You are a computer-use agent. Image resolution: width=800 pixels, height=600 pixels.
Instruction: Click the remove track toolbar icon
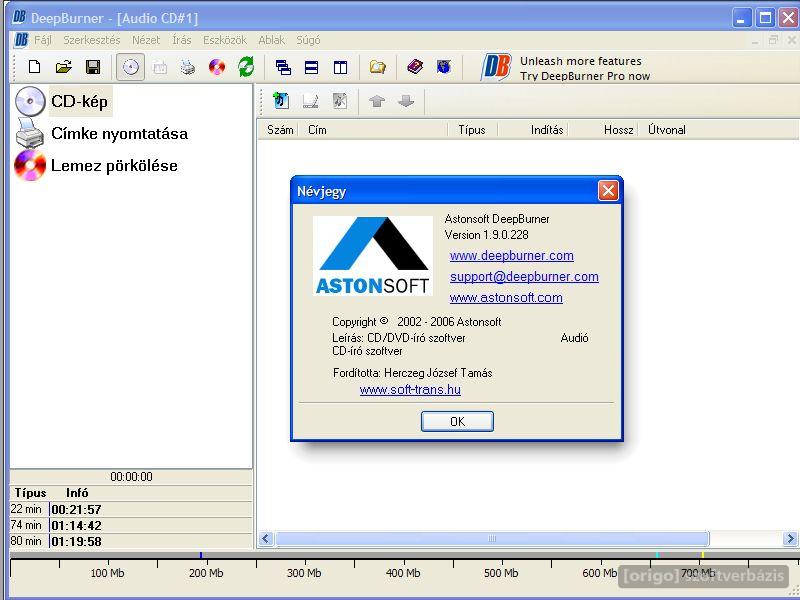tap(340, 101)
